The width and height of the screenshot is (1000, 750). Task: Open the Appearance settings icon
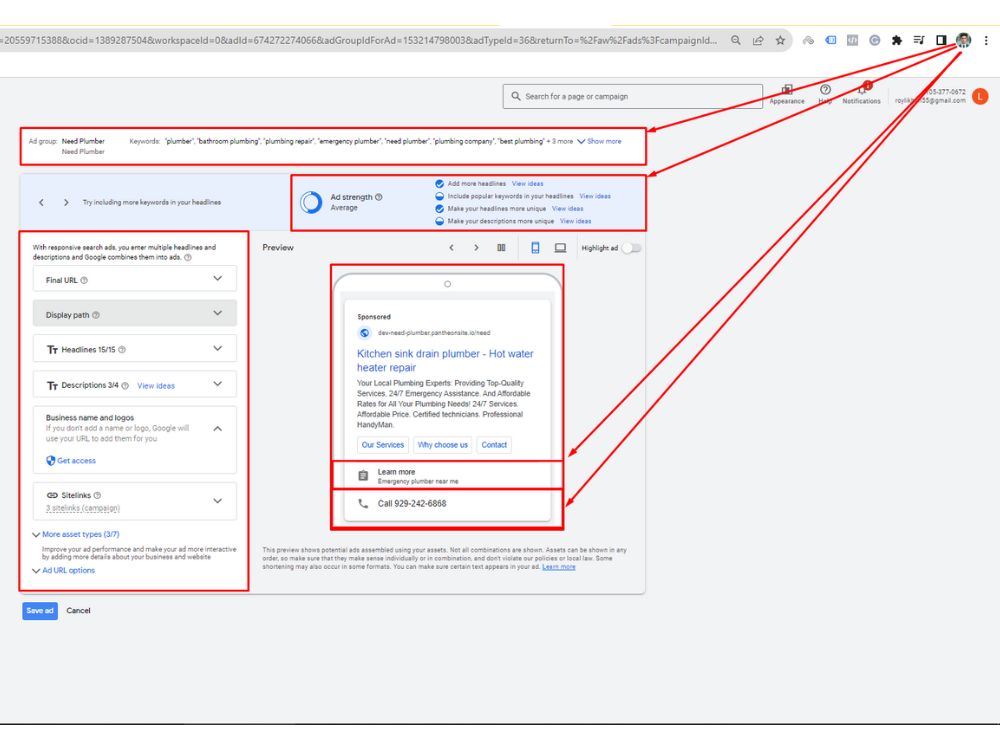787,90
